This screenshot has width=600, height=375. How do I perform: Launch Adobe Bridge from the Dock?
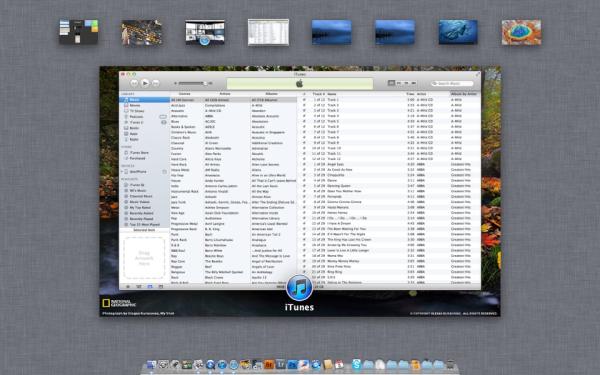coord(269,364)
